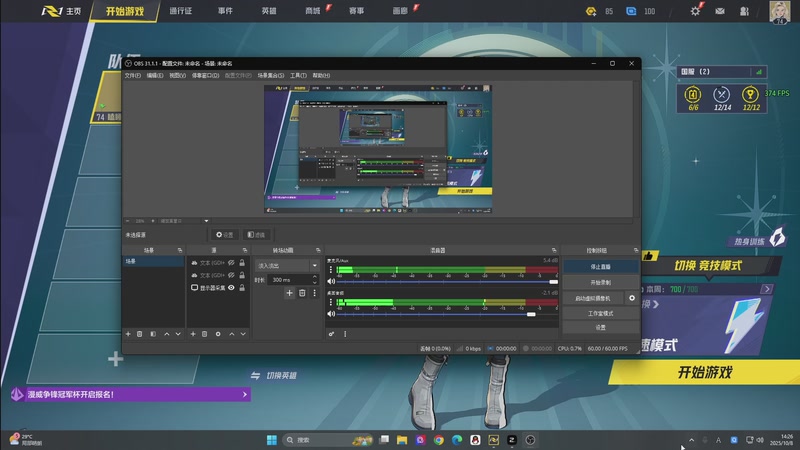Expand the weekly progress arrow in game panel
This screenshot has height=450, width=800.
point(767,289)
